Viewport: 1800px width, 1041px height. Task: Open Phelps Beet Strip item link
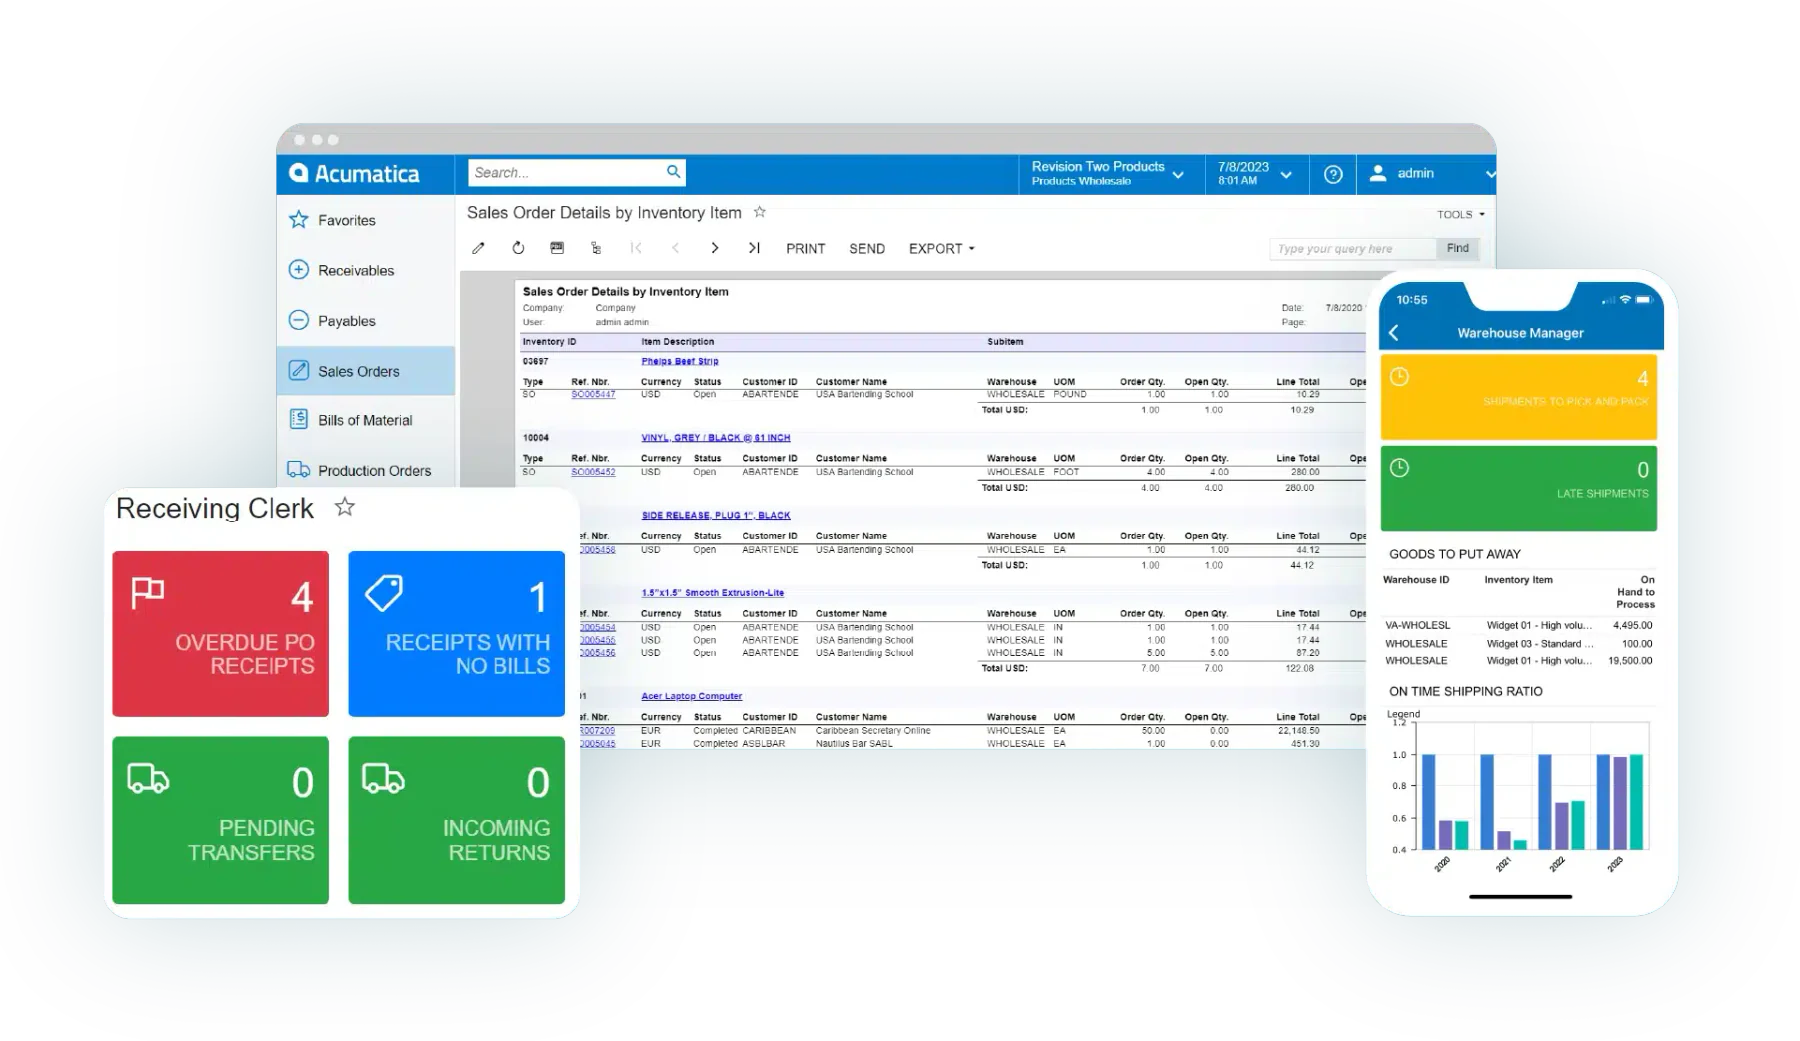(680, 361)
